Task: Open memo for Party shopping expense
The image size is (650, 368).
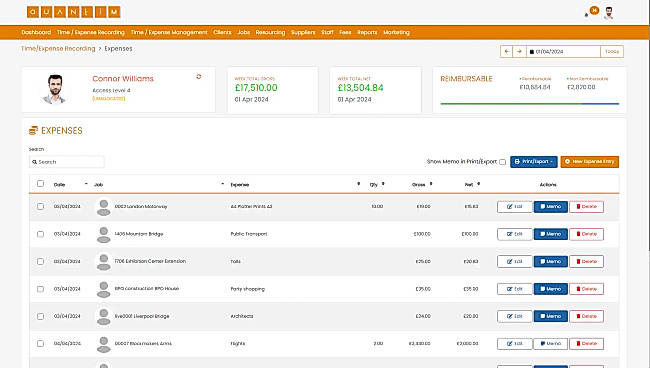Action: pos(551,289)
